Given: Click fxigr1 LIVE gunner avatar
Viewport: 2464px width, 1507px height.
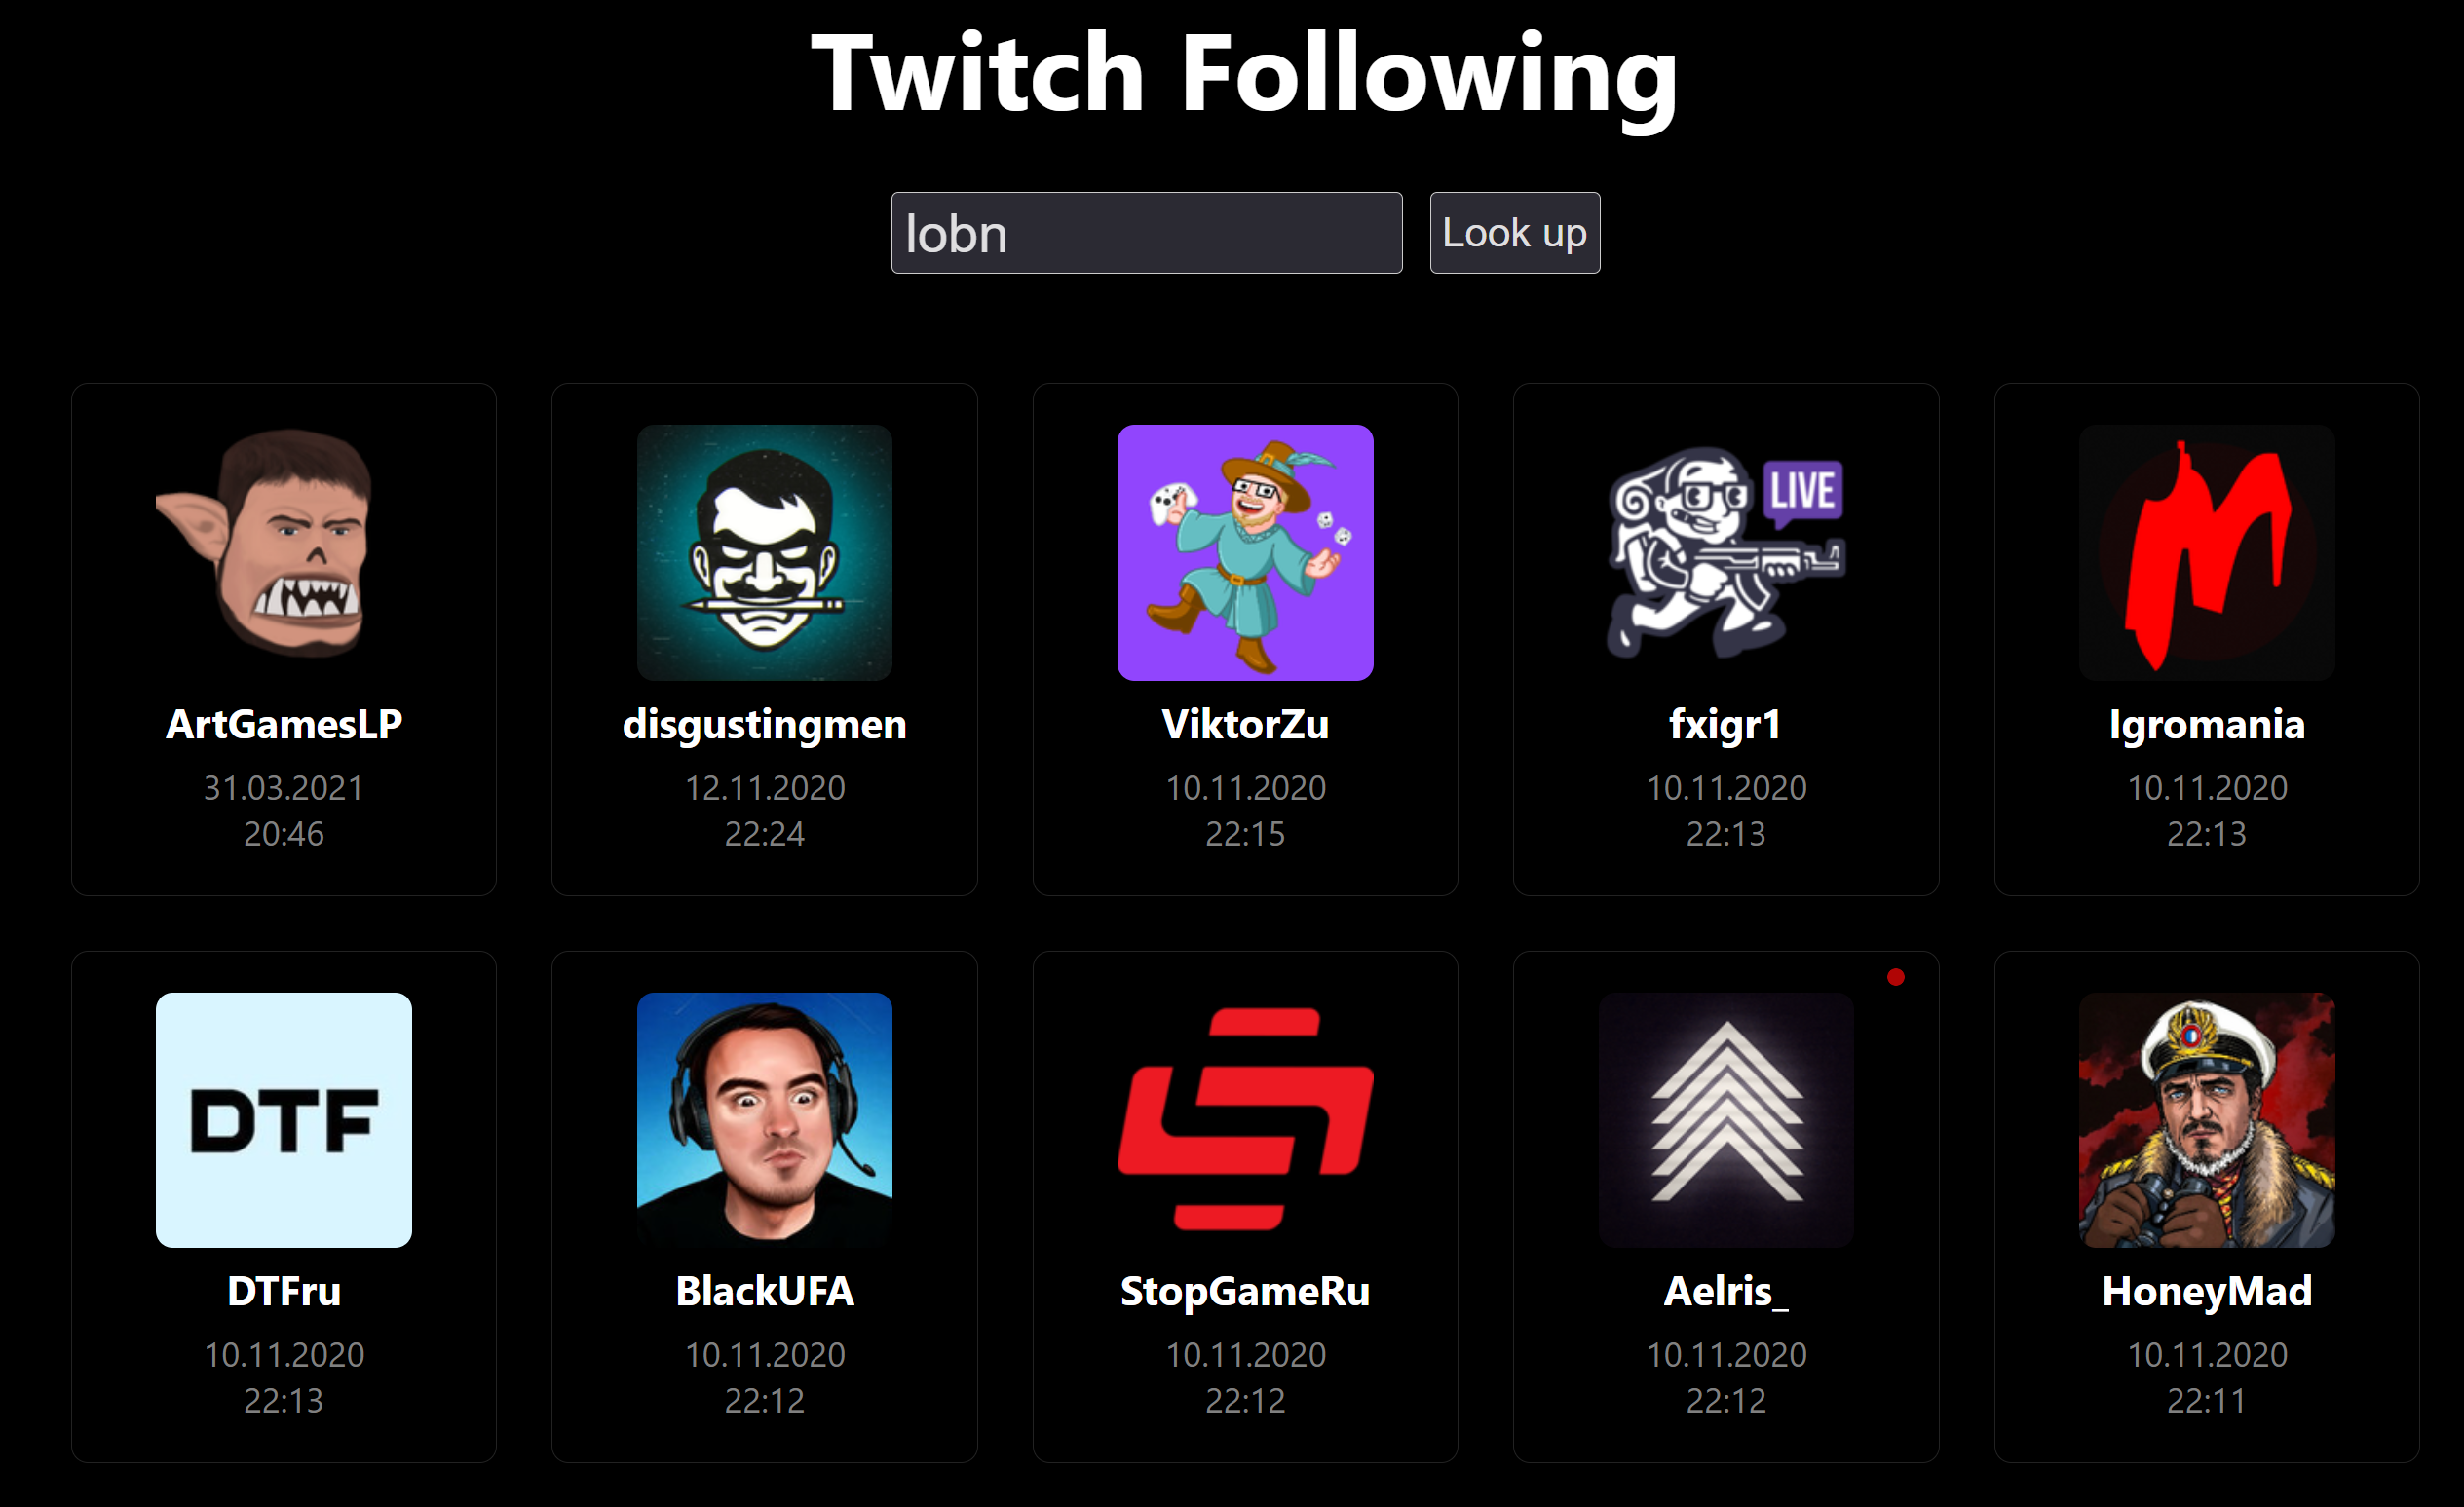Looking at the screenshot, I should click(1726, 552).
